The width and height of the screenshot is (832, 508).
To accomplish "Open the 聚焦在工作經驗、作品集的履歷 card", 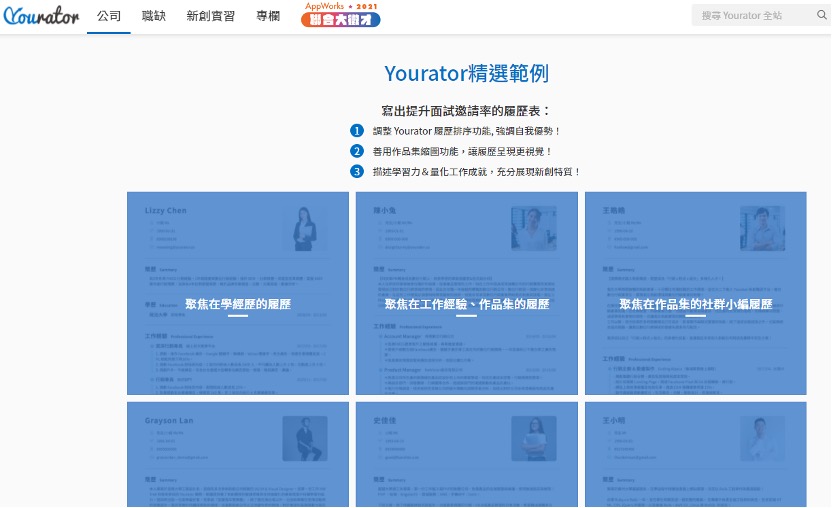I will (x=466, y=293).
